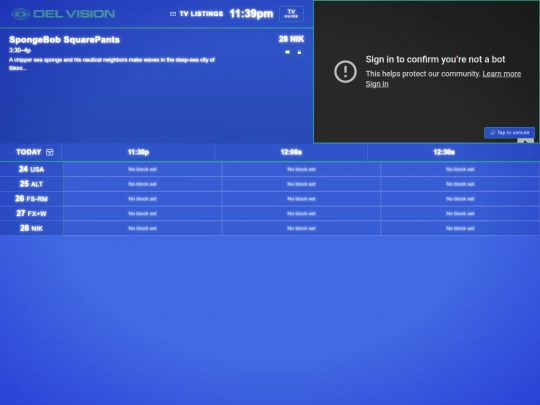540x405 pixels.
Task: Click the SpongeBob show description text
Action: 112,64
